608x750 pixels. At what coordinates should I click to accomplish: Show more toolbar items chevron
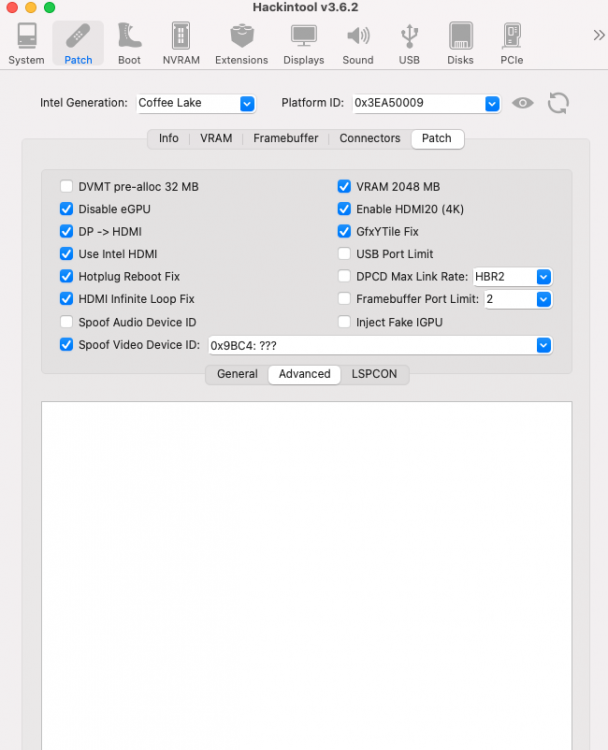[x=598, y=35]
